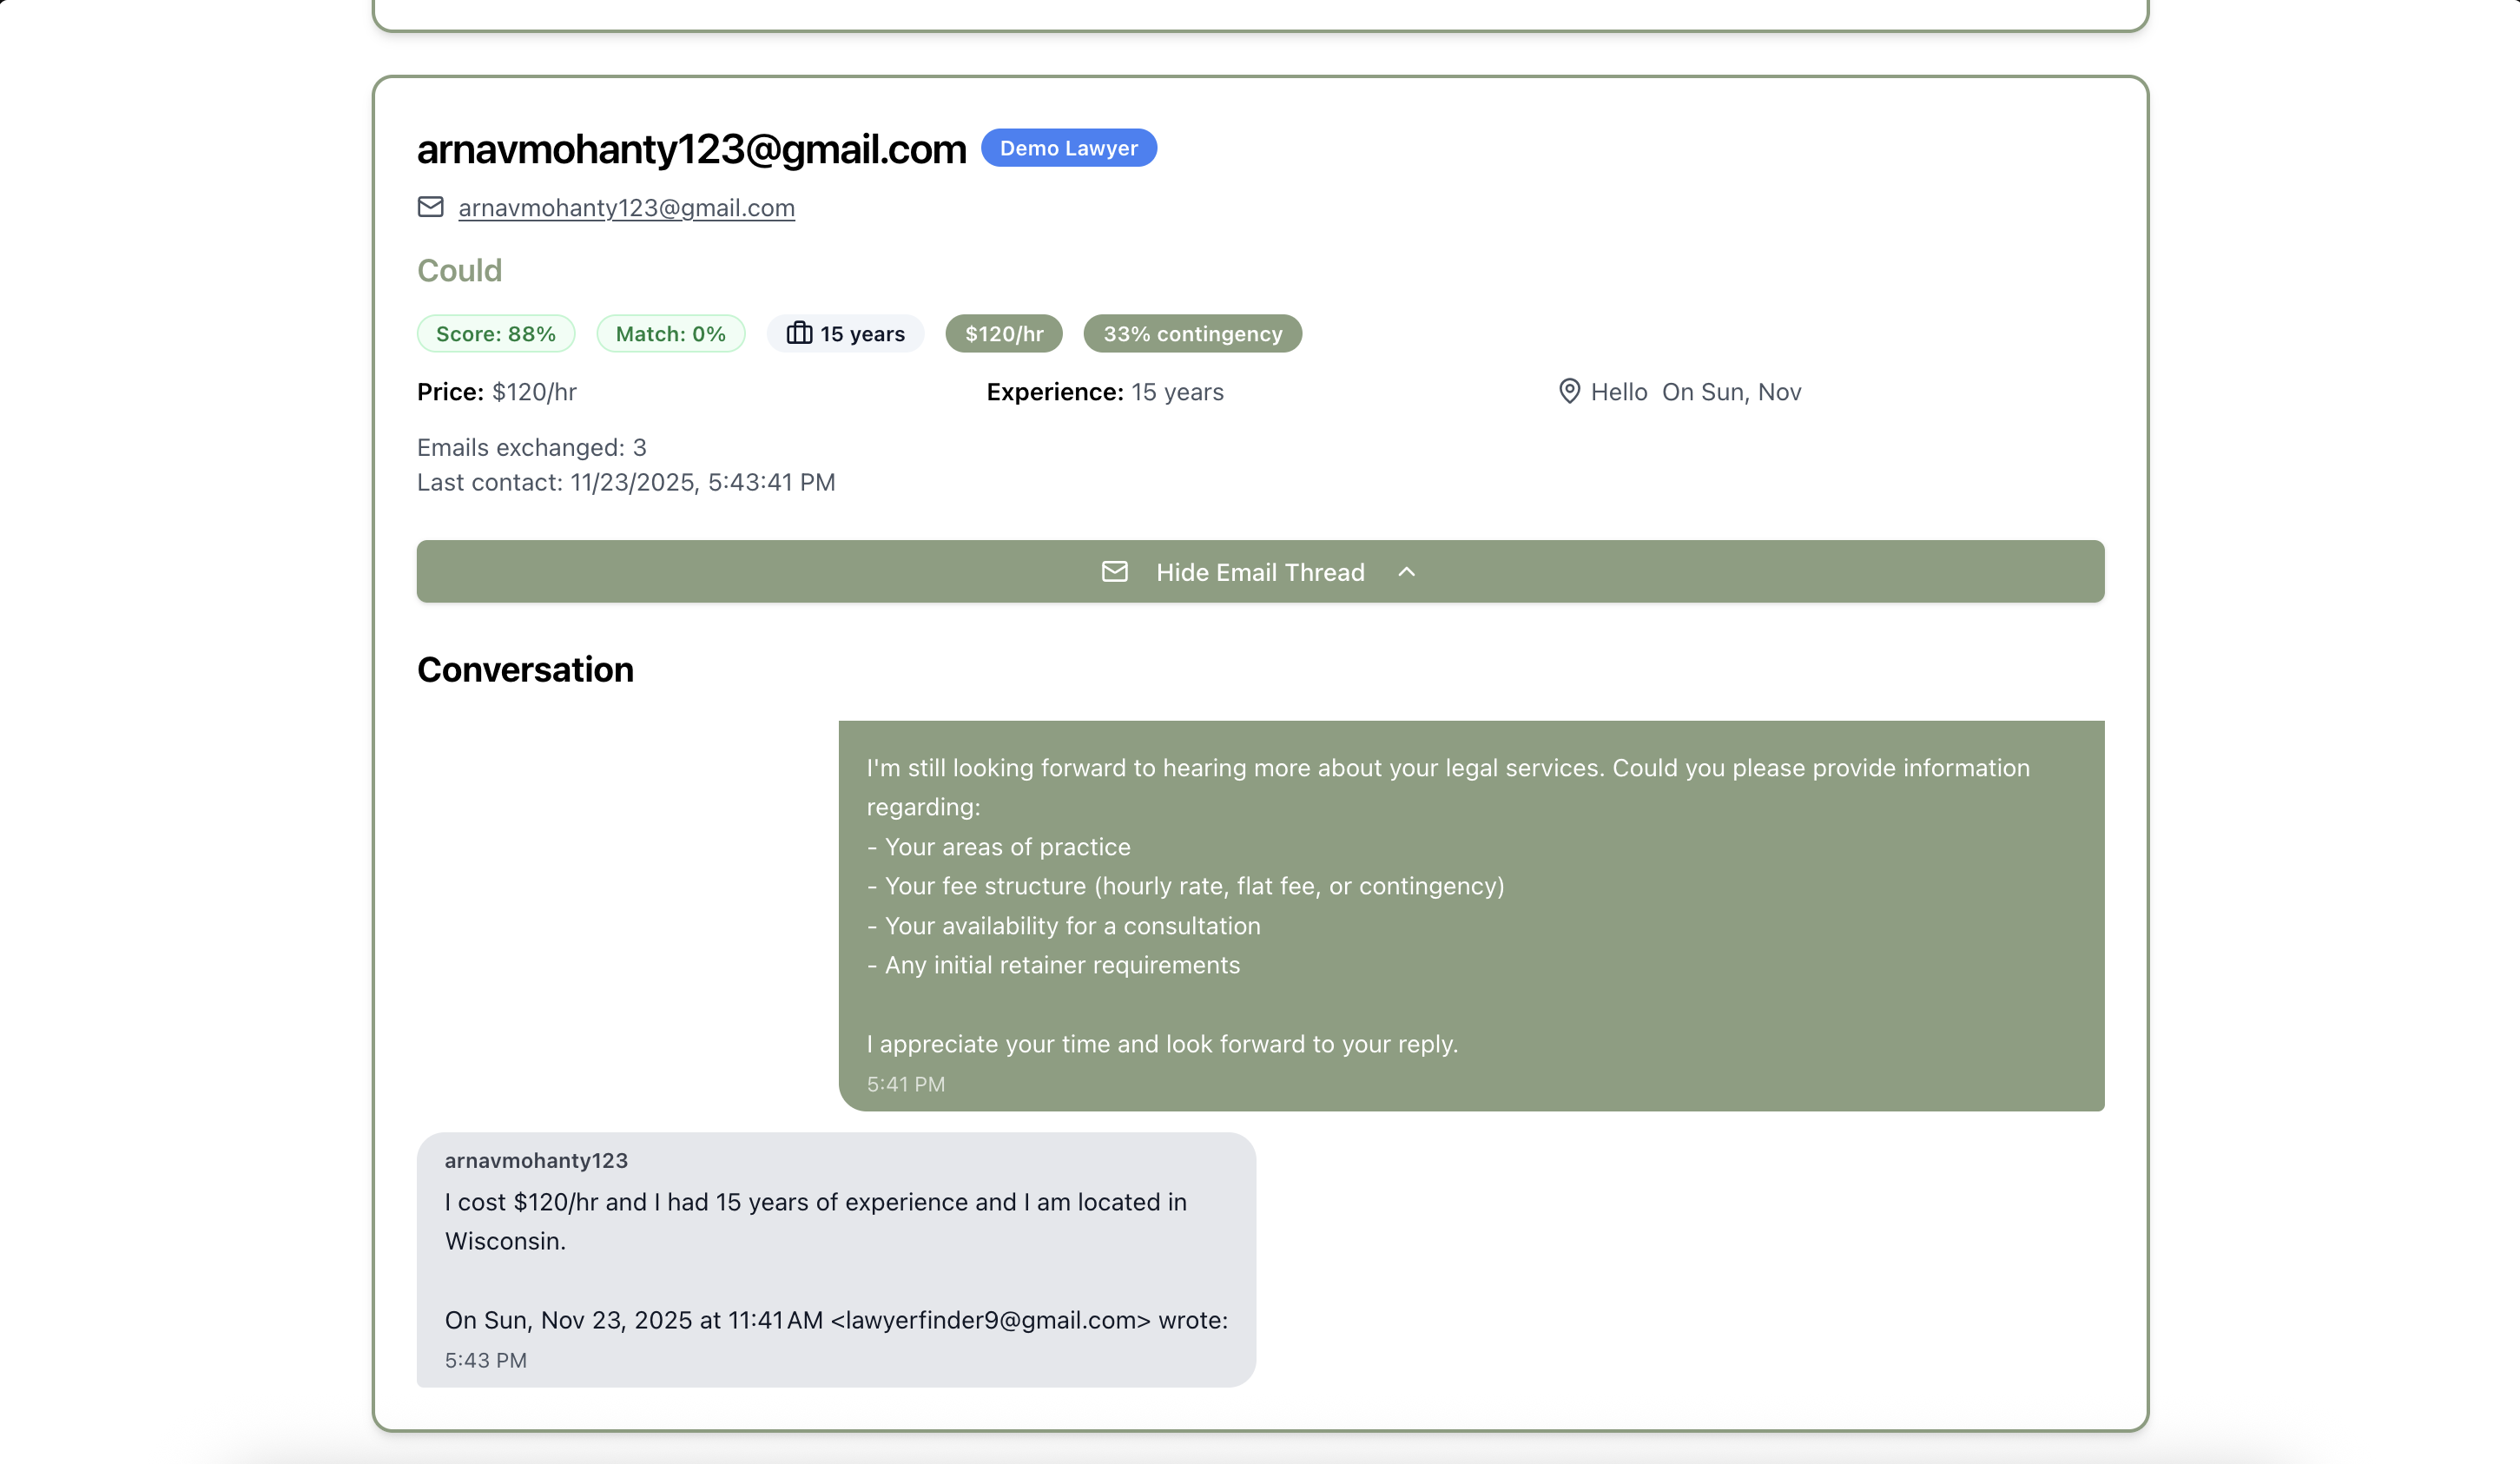Screen dimensions: 2520x1464
Task: Click the $120/hr rate badge
Action: 1003,333
